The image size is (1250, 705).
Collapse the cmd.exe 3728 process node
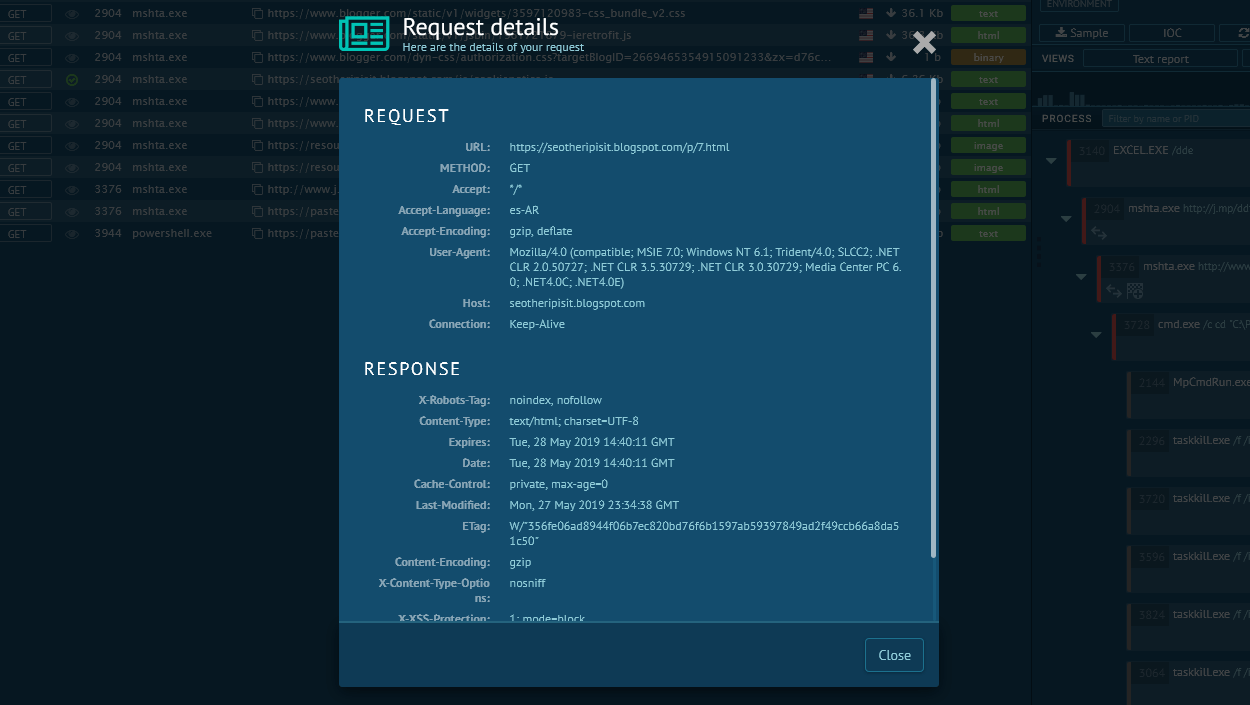pyautogui.click(x=1096, y=334)
